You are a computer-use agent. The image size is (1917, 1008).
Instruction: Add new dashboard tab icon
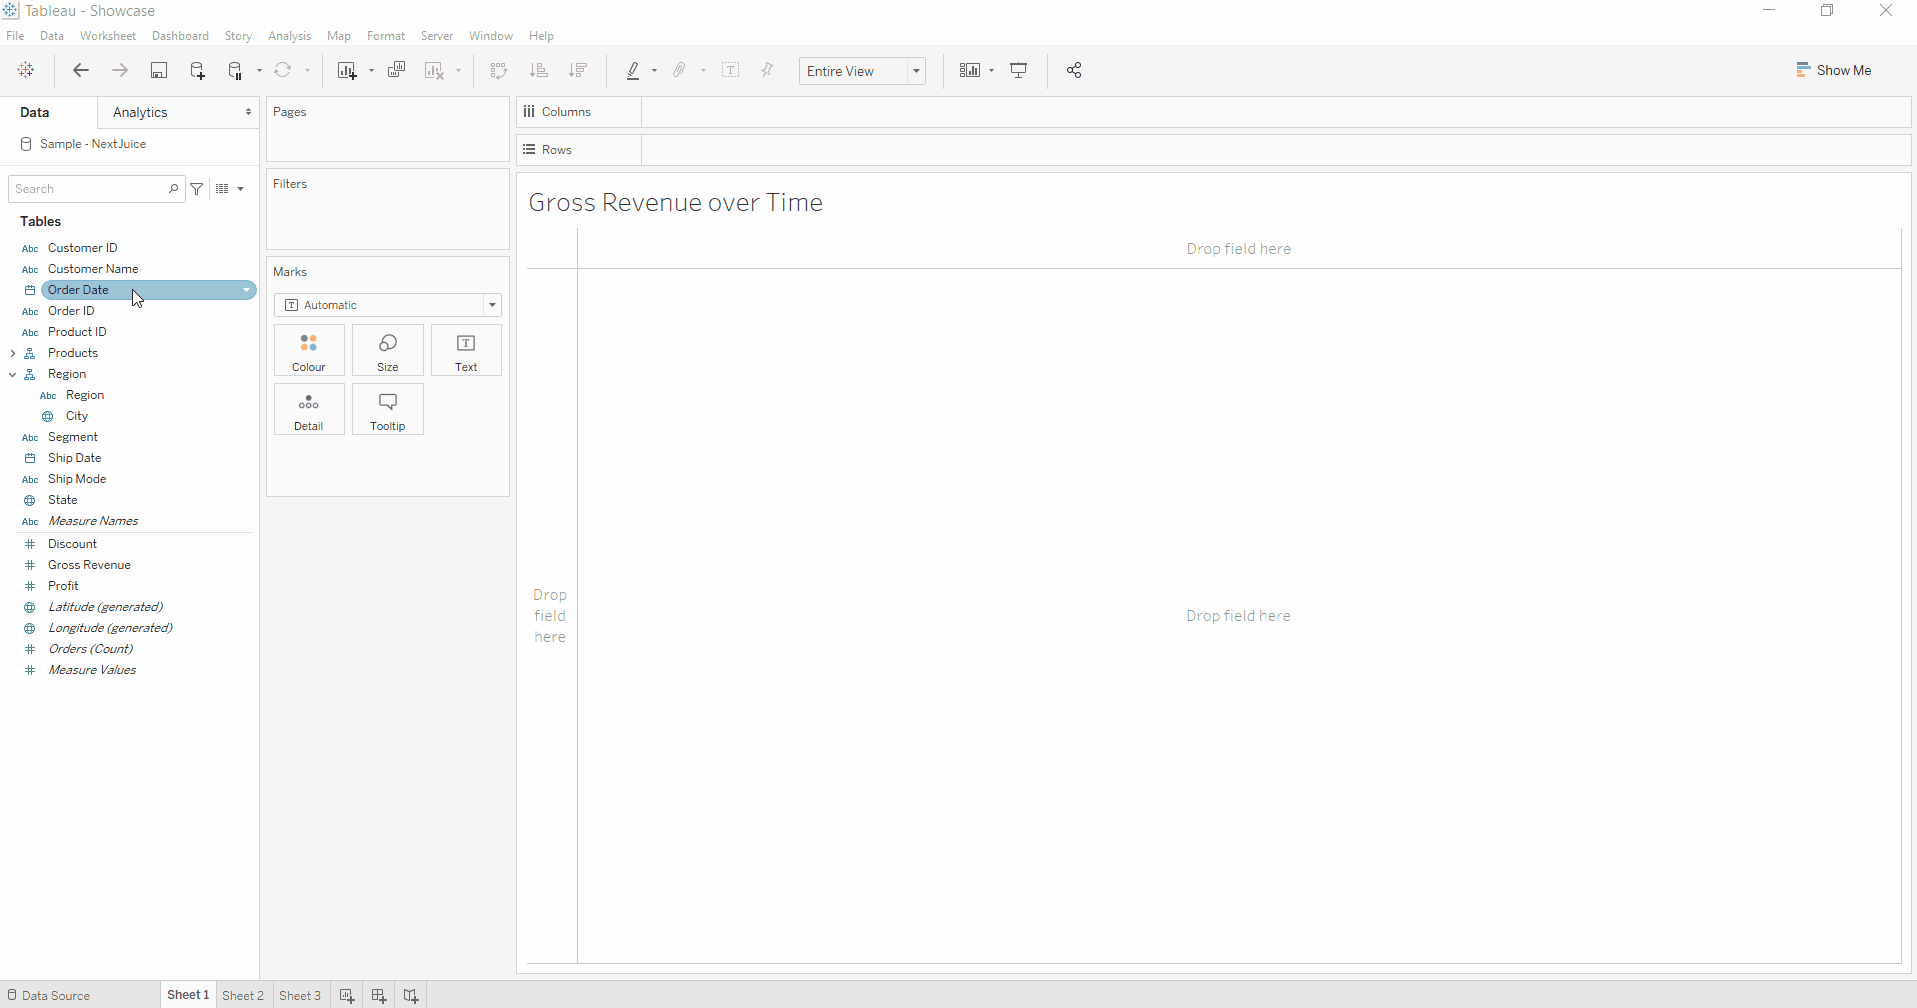point(379,995)
